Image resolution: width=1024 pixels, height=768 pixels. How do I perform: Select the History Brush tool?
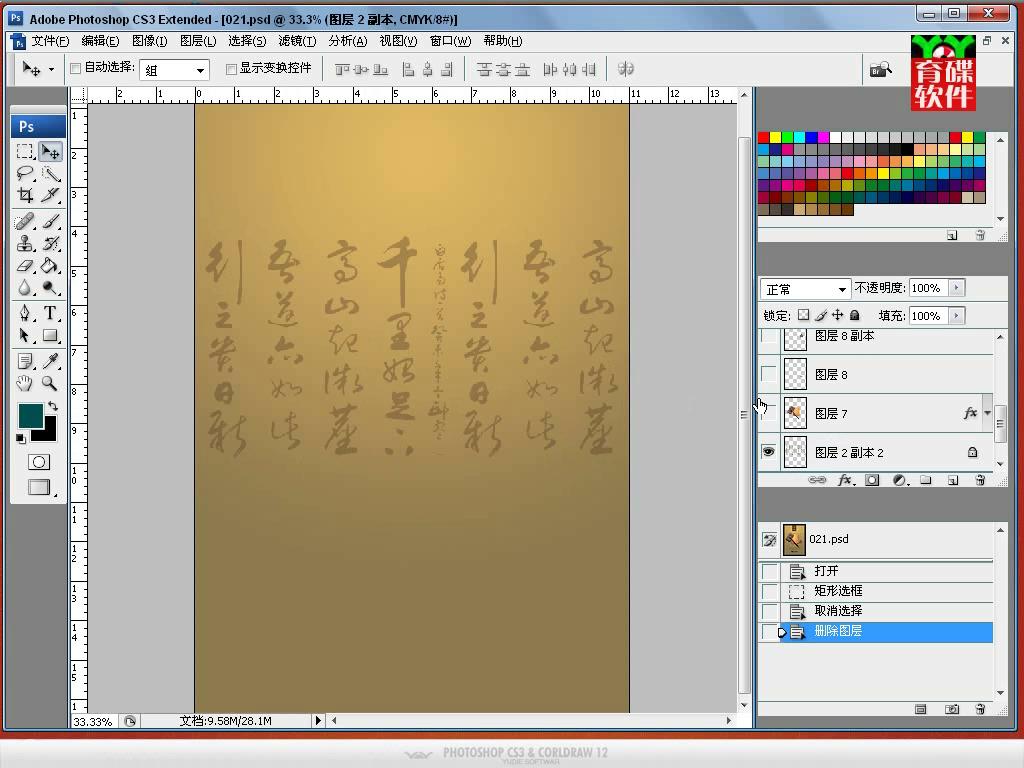point(50,244)
